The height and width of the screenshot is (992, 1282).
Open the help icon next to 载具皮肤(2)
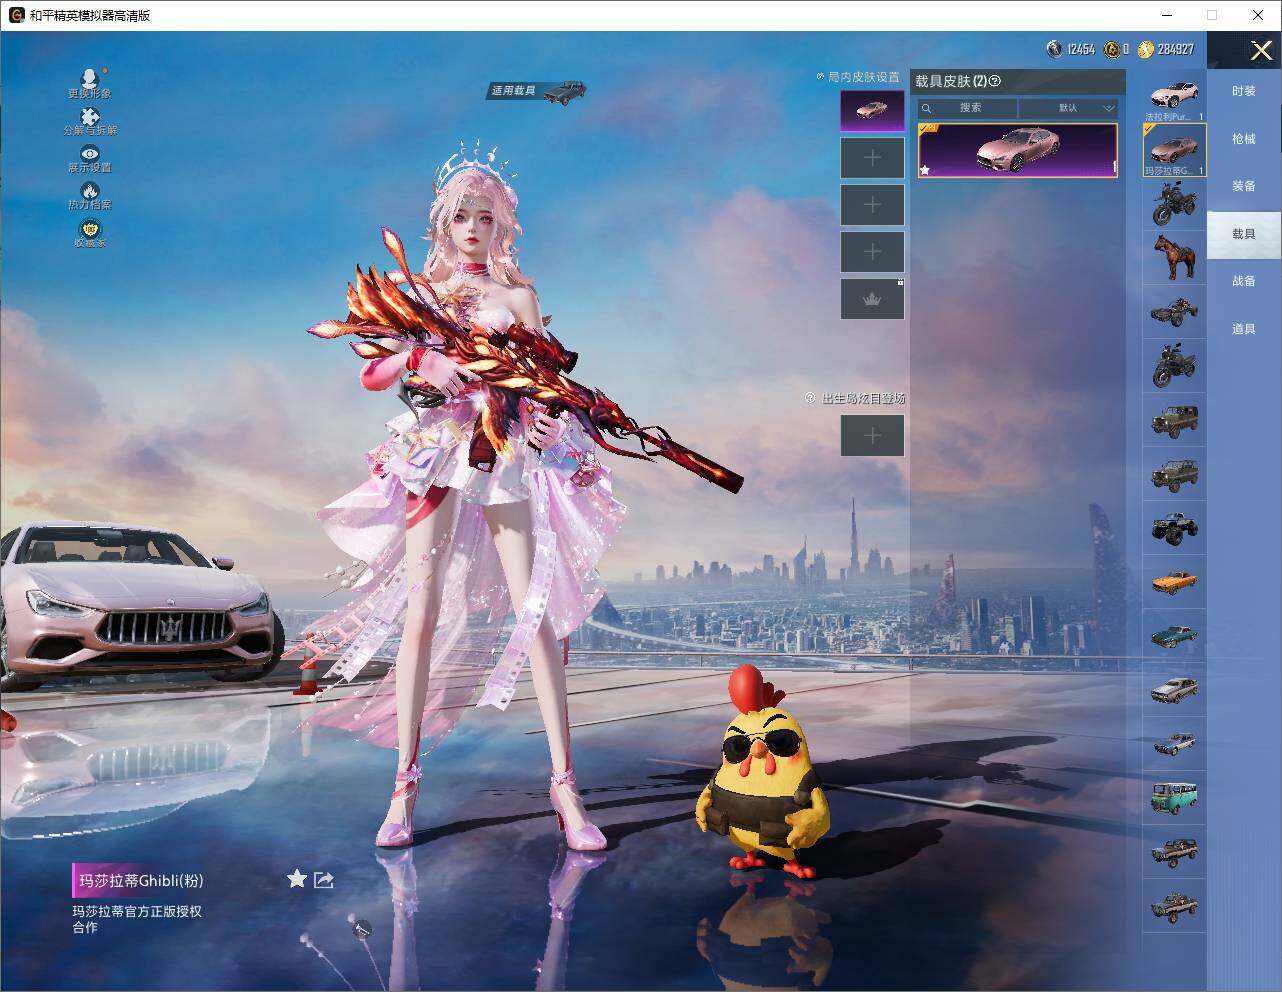[x=995, y=82]
